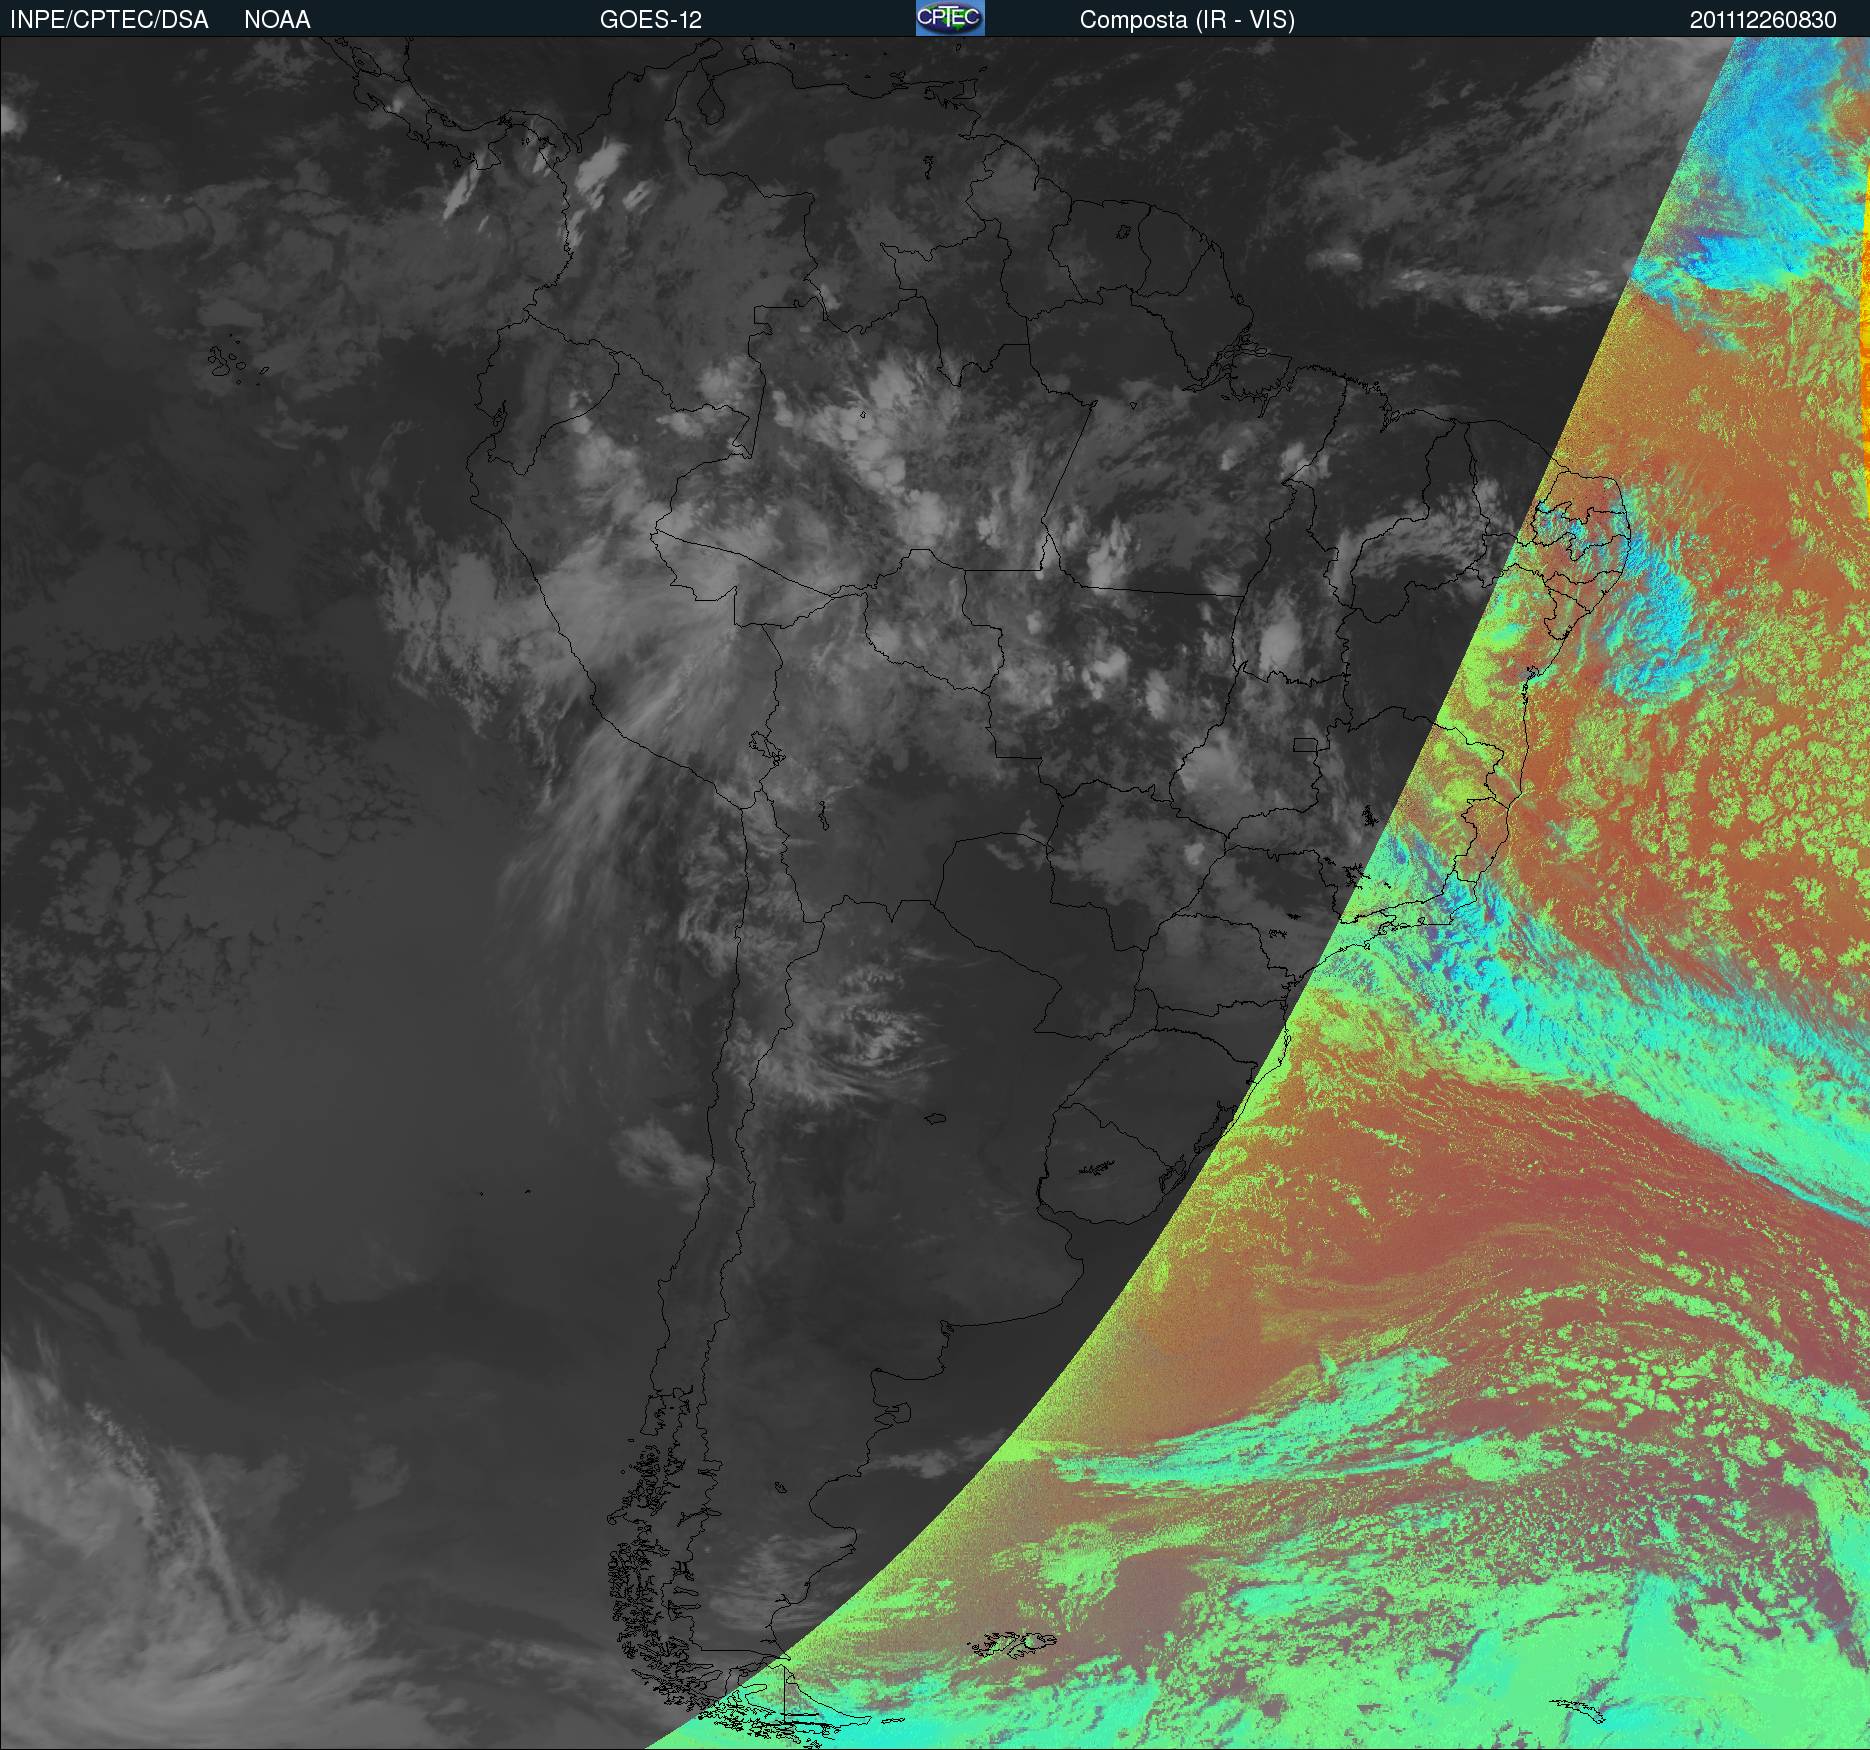
Task: Click the NOAA label in header
Action: [x=277, y=20]
